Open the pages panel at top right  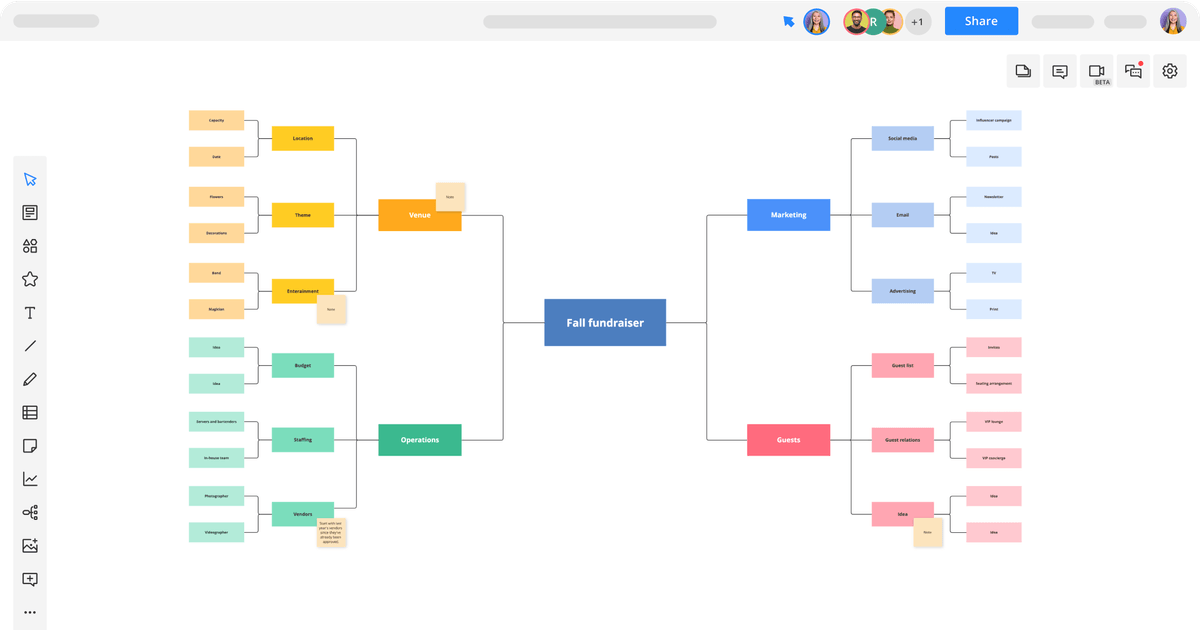click(1023, 71)
